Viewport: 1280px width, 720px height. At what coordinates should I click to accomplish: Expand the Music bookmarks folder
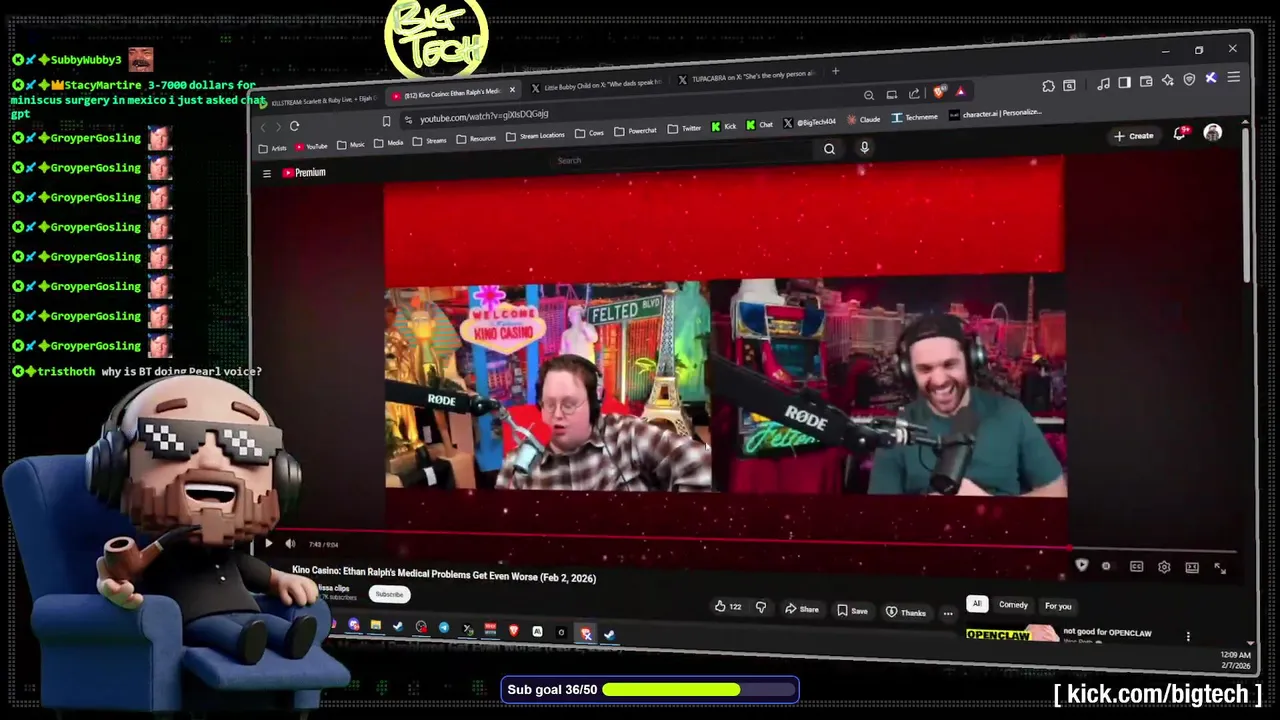coord(350,145)
